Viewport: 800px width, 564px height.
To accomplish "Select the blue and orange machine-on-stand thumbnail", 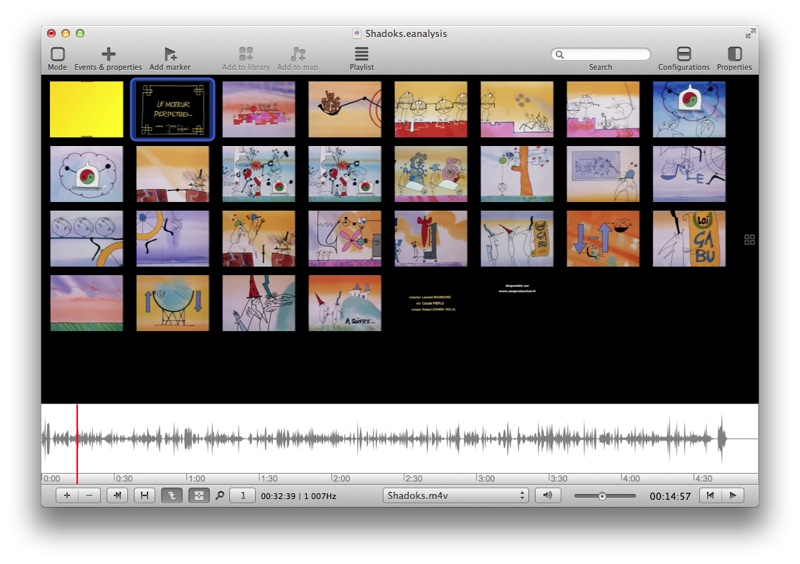I will [x=172, y=303].
